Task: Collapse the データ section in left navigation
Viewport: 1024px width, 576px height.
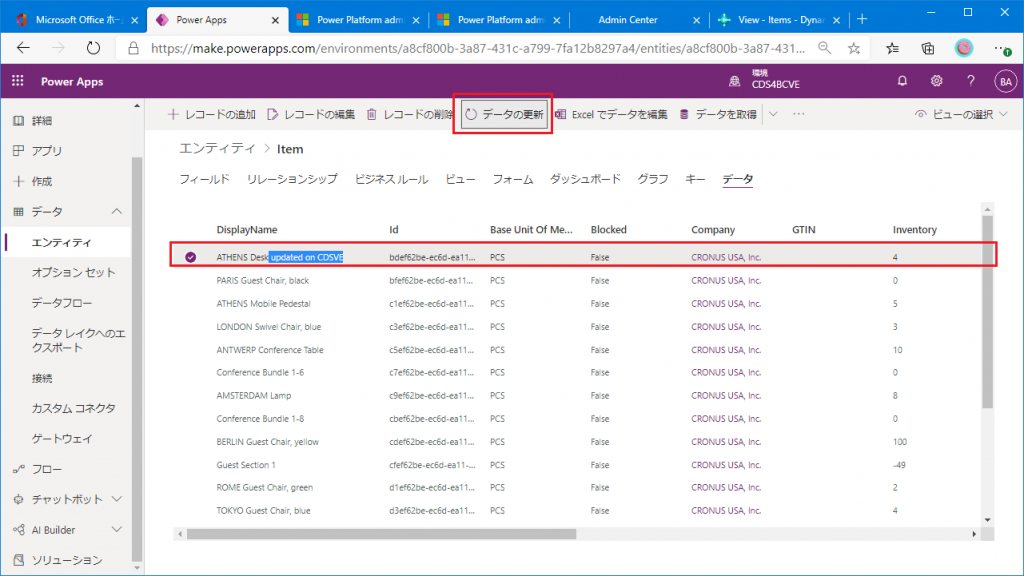Action: tap(116, 212)
